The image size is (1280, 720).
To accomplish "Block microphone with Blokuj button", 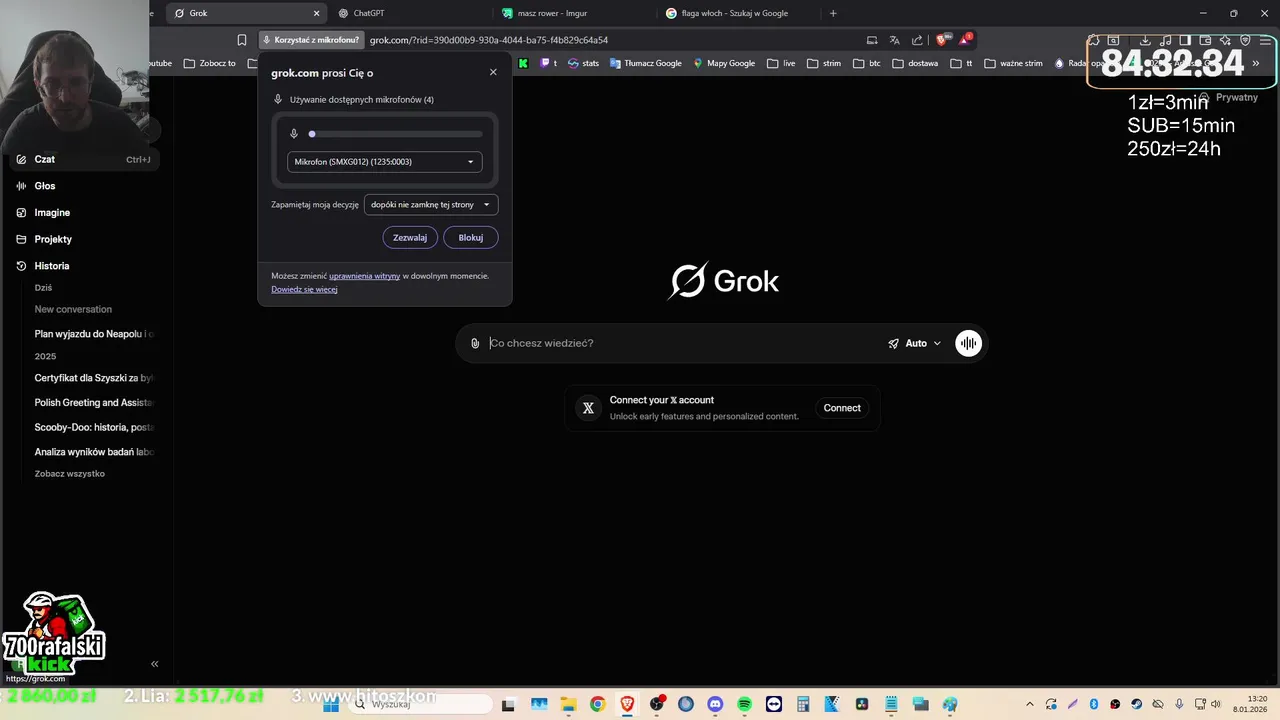I will 471,237.
